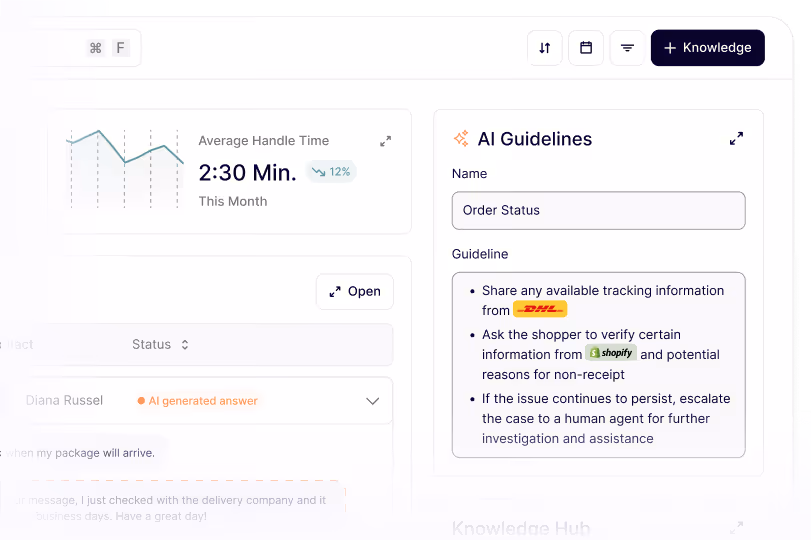Viewport: 811px width, 540px height.
Task: Click the F key shortcut badge
Action: (x=121, y=48)
